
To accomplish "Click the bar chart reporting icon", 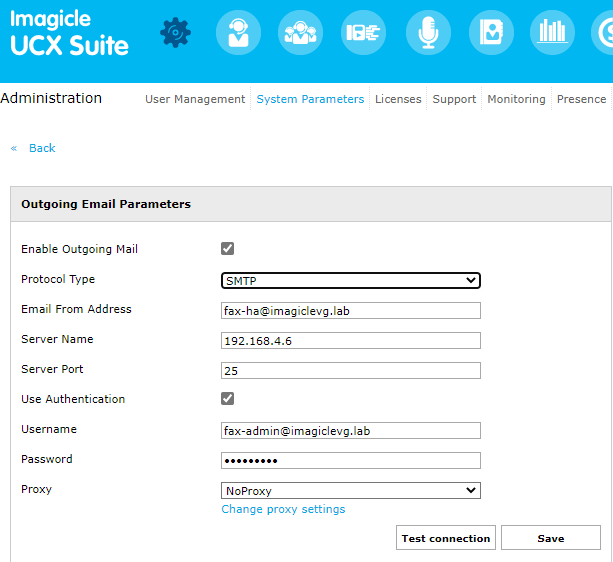I will pos(552,33).
